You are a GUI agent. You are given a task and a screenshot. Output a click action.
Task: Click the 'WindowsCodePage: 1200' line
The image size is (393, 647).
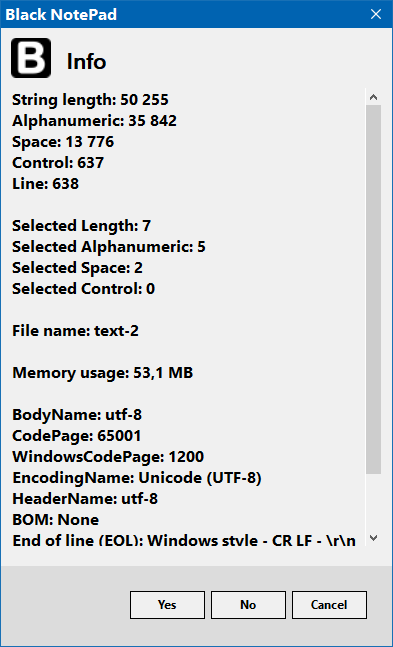(108, 457)
